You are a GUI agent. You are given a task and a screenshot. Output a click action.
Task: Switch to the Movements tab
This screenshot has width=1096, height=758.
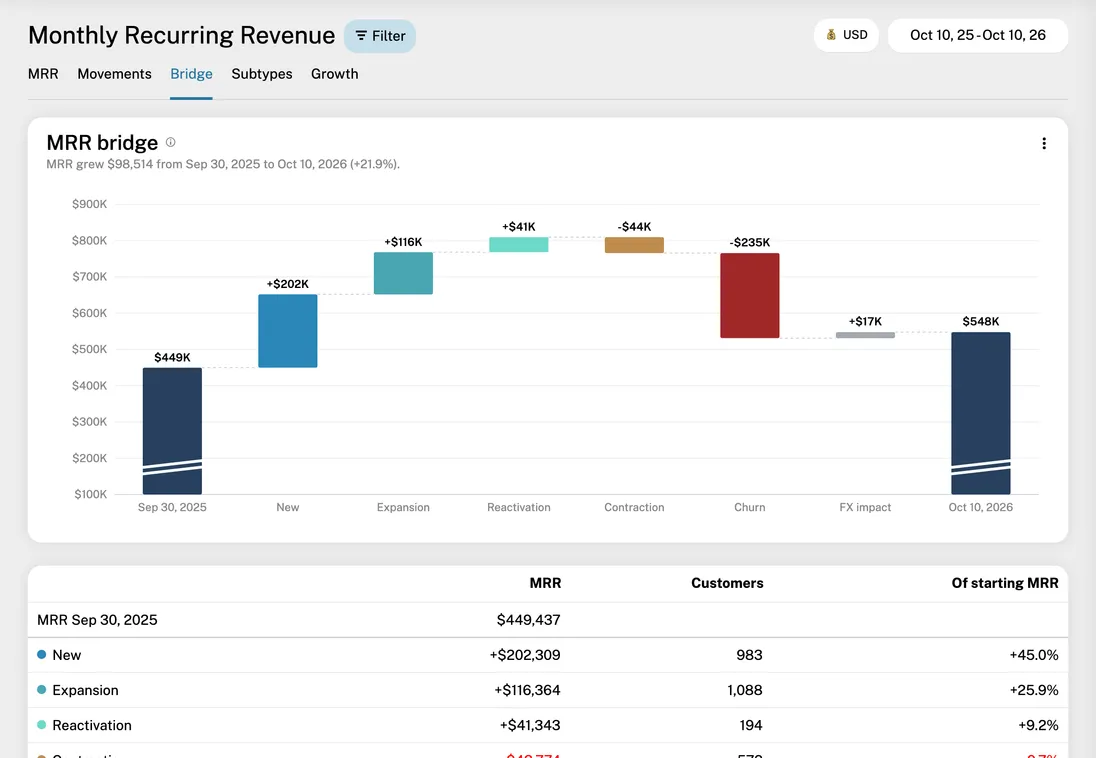tap(115, 74)
